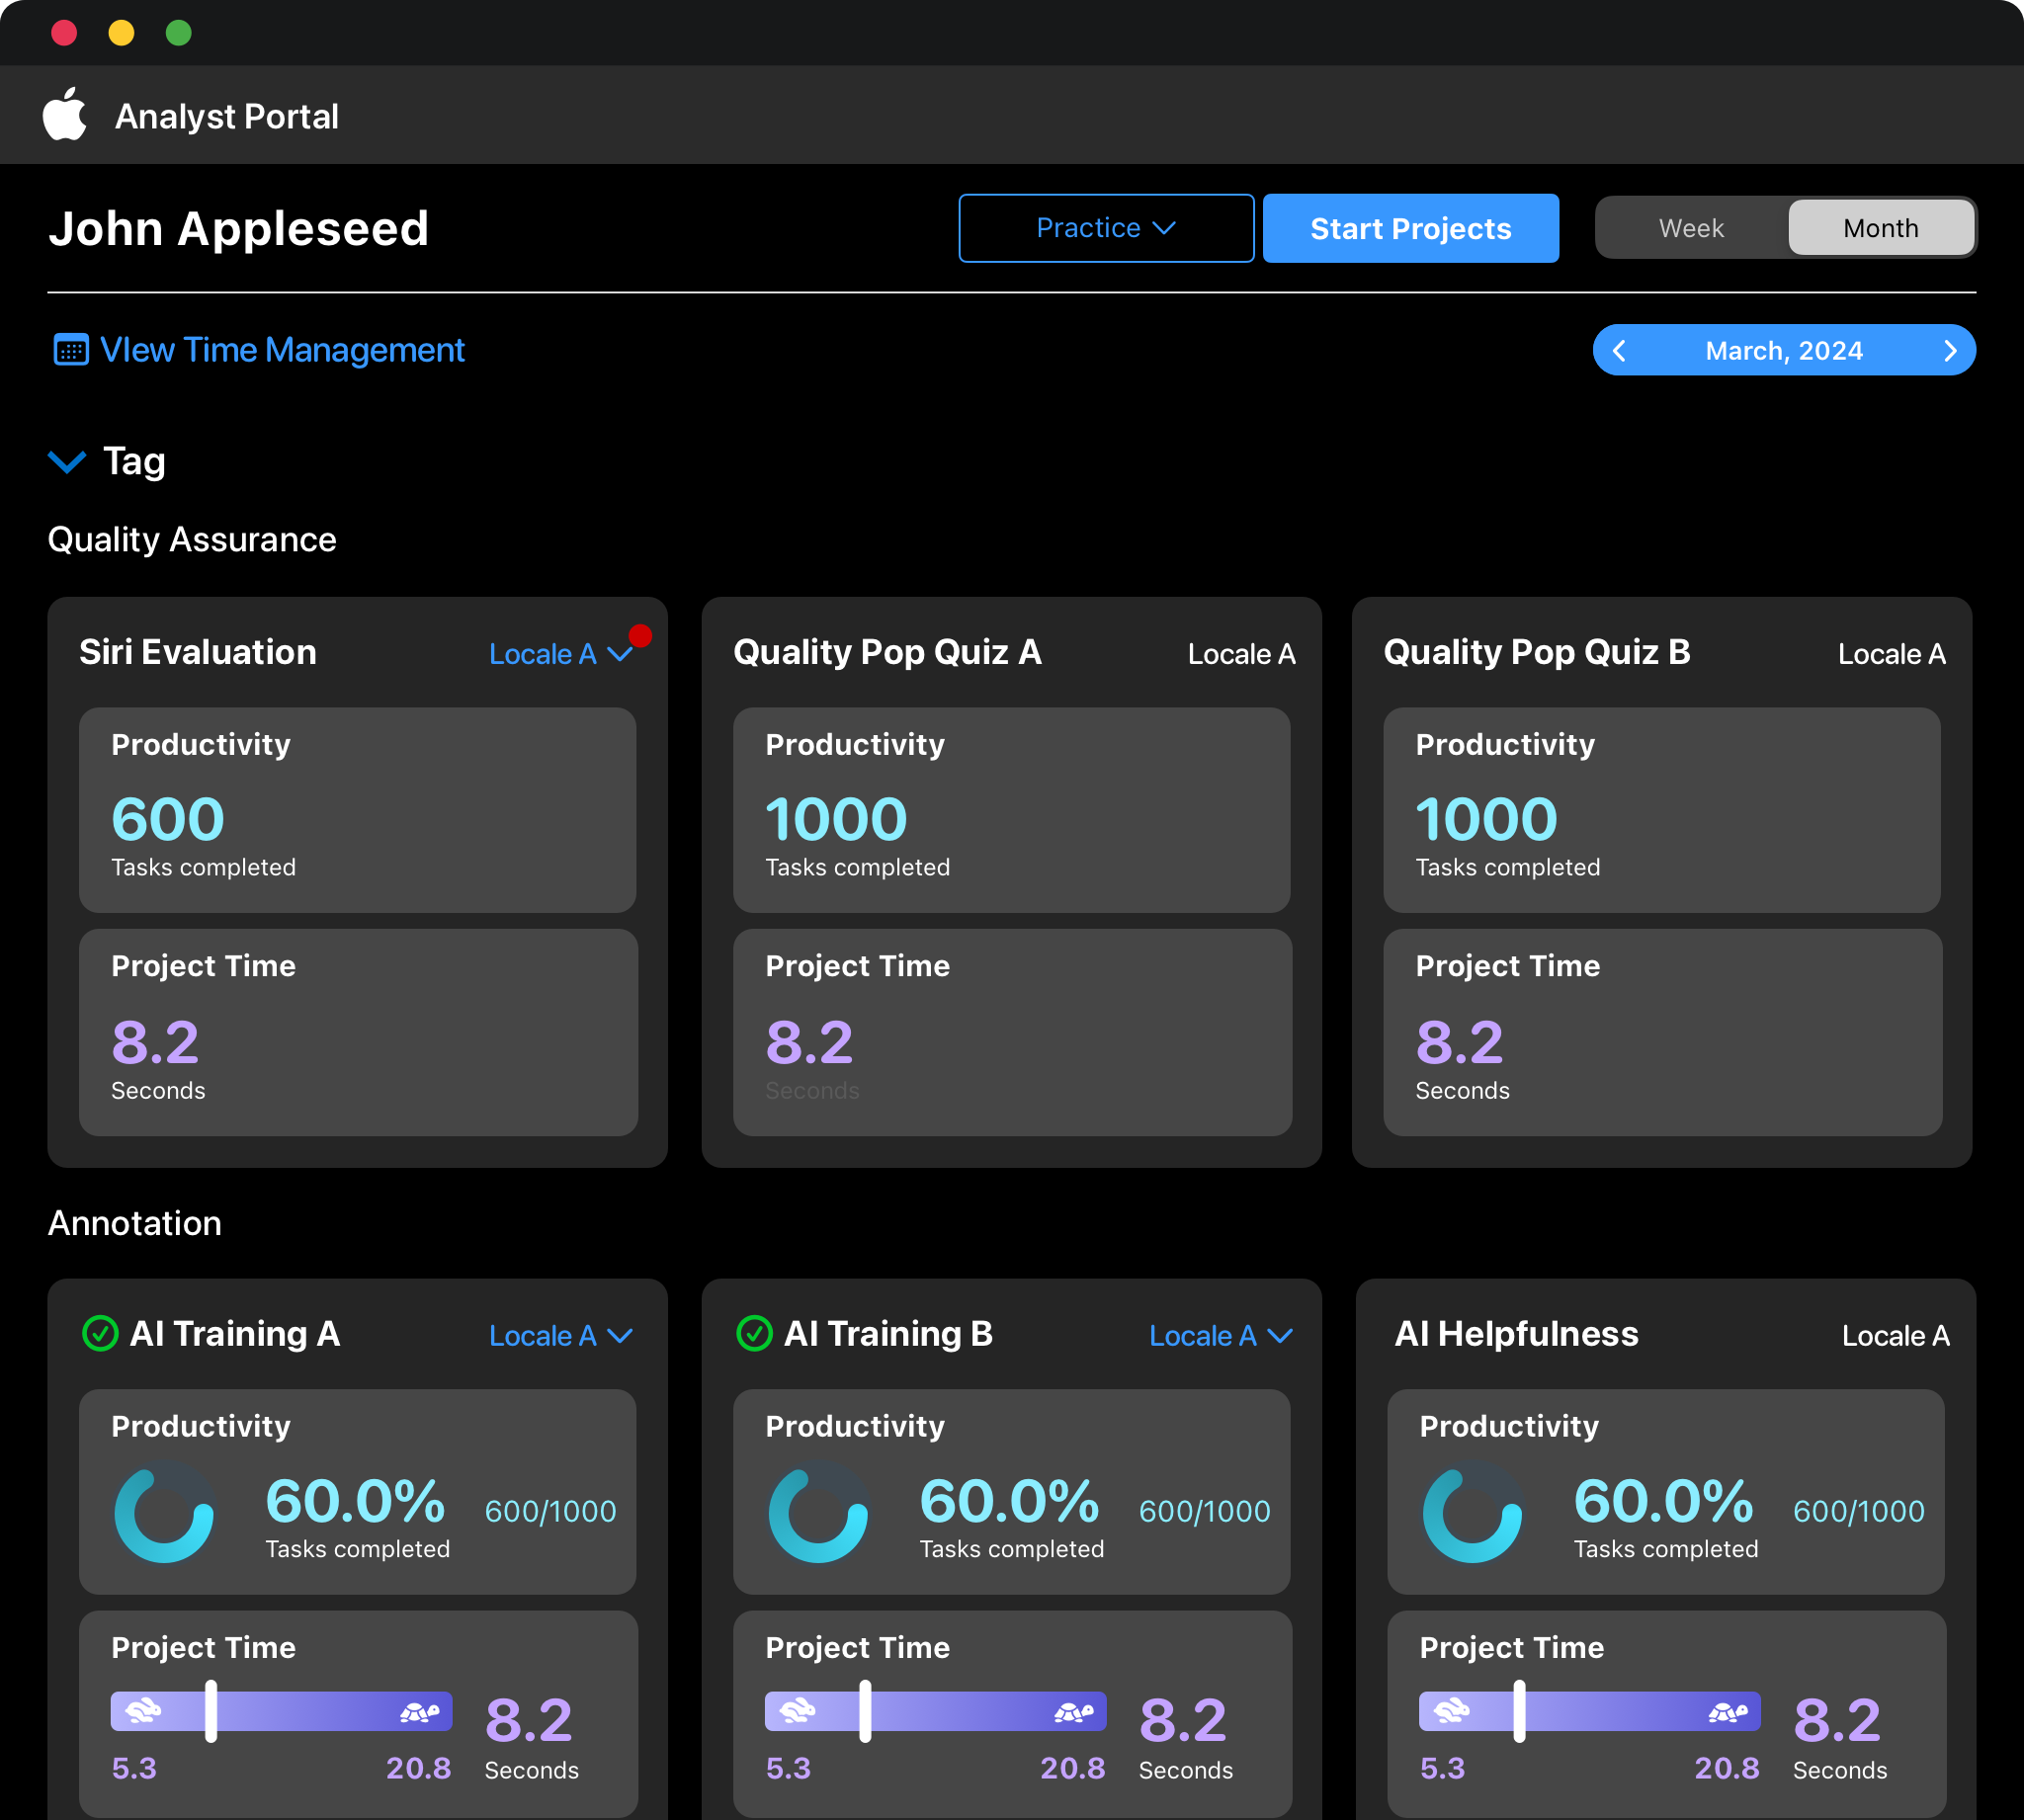Click the turtle icon in AI Training A slider
The height and width of the screenshot is (1820, 2024).
point(420,1712)
